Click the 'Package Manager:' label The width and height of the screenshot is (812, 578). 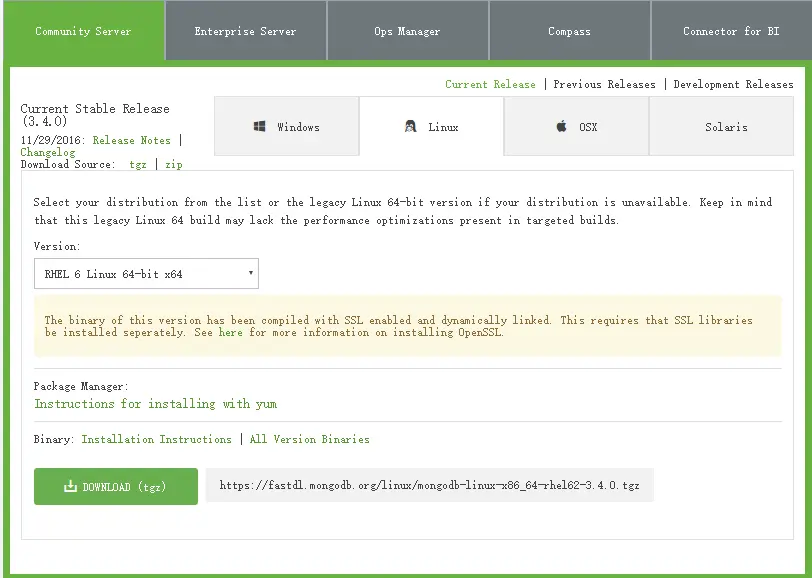point(81,386)
